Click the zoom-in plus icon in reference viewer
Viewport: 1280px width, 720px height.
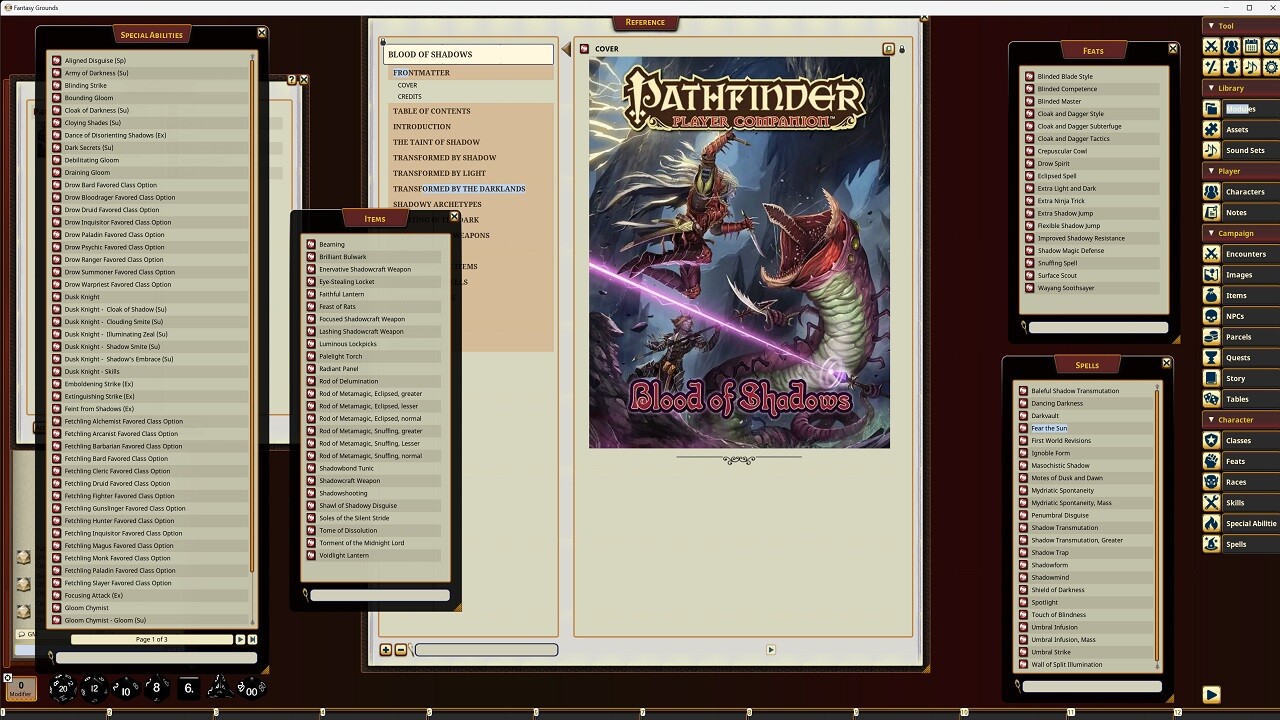pos(386,650)
